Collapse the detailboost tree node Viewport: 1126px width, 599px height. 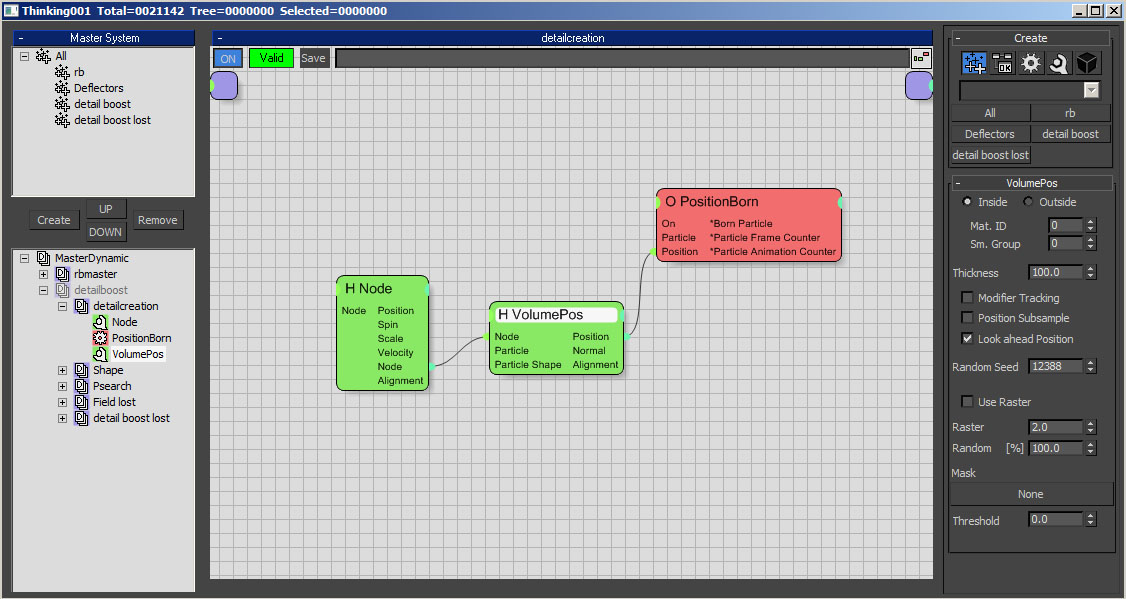pos(43,290)
